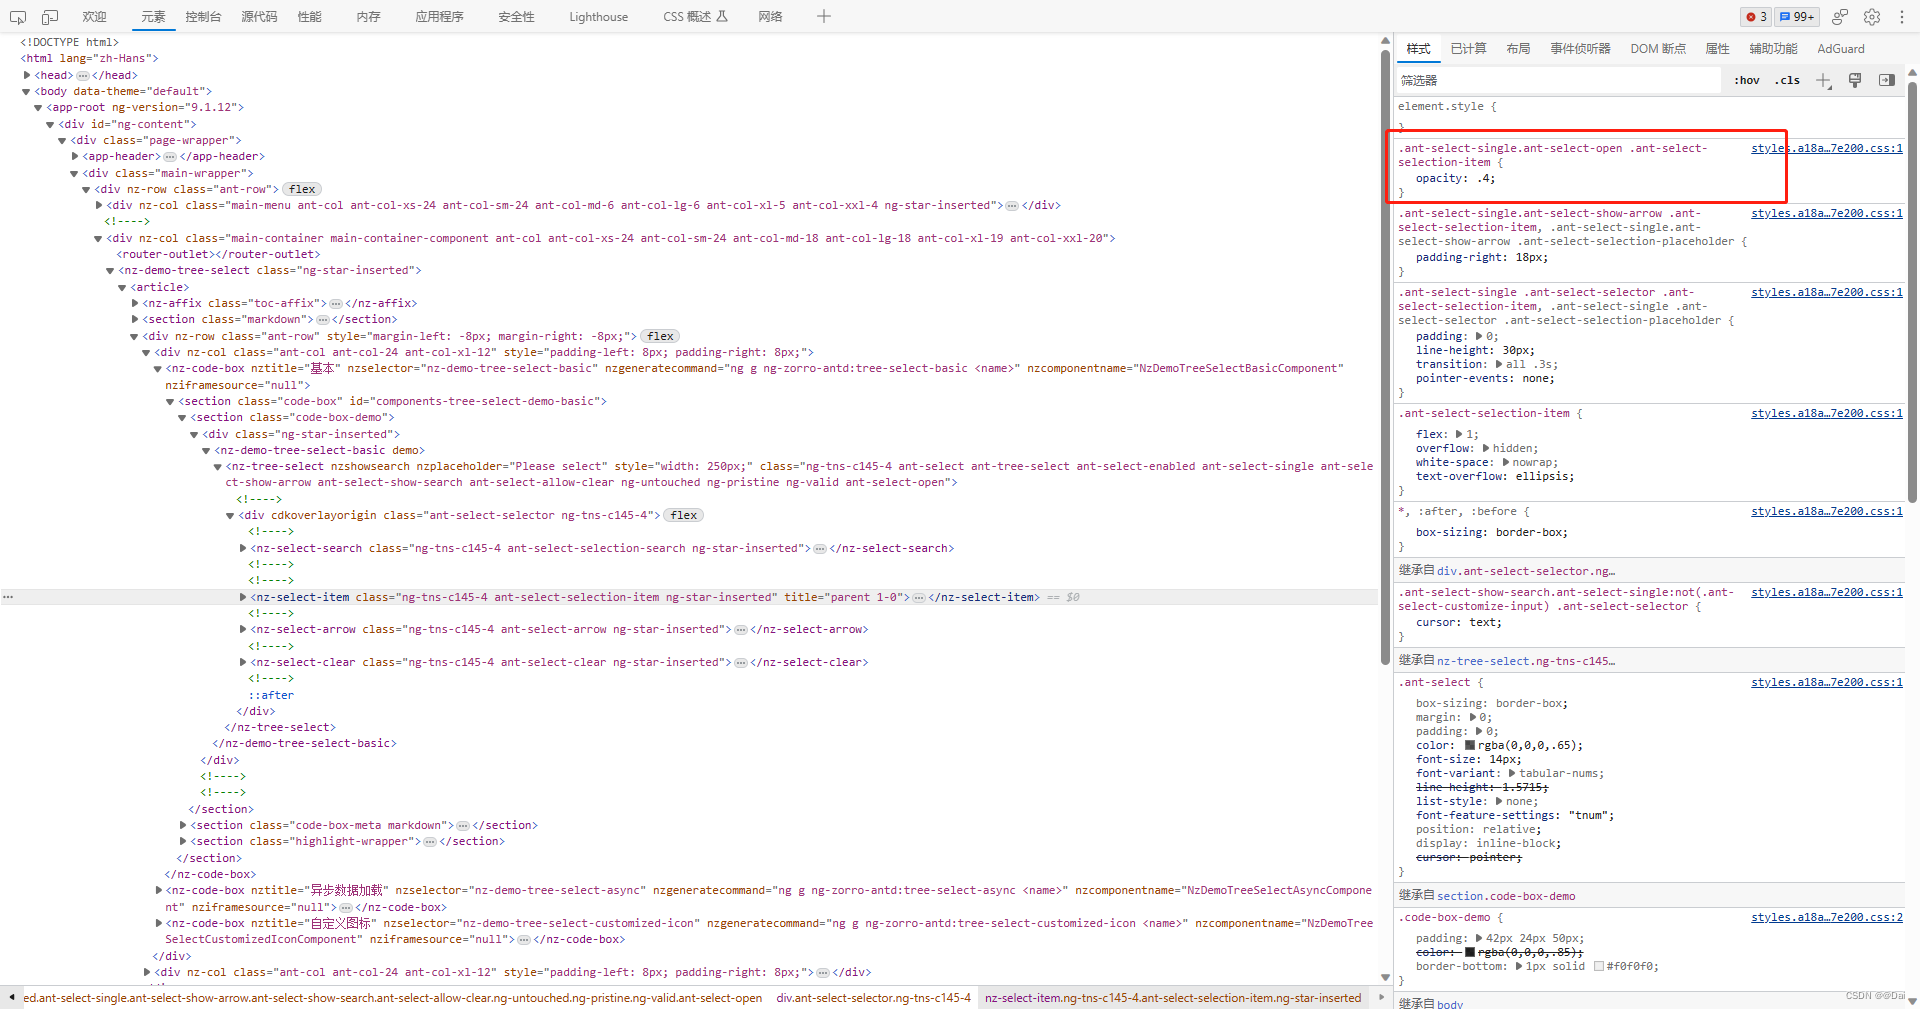
Task: Switch to the 源代码 tab
Action: point(259,17)
